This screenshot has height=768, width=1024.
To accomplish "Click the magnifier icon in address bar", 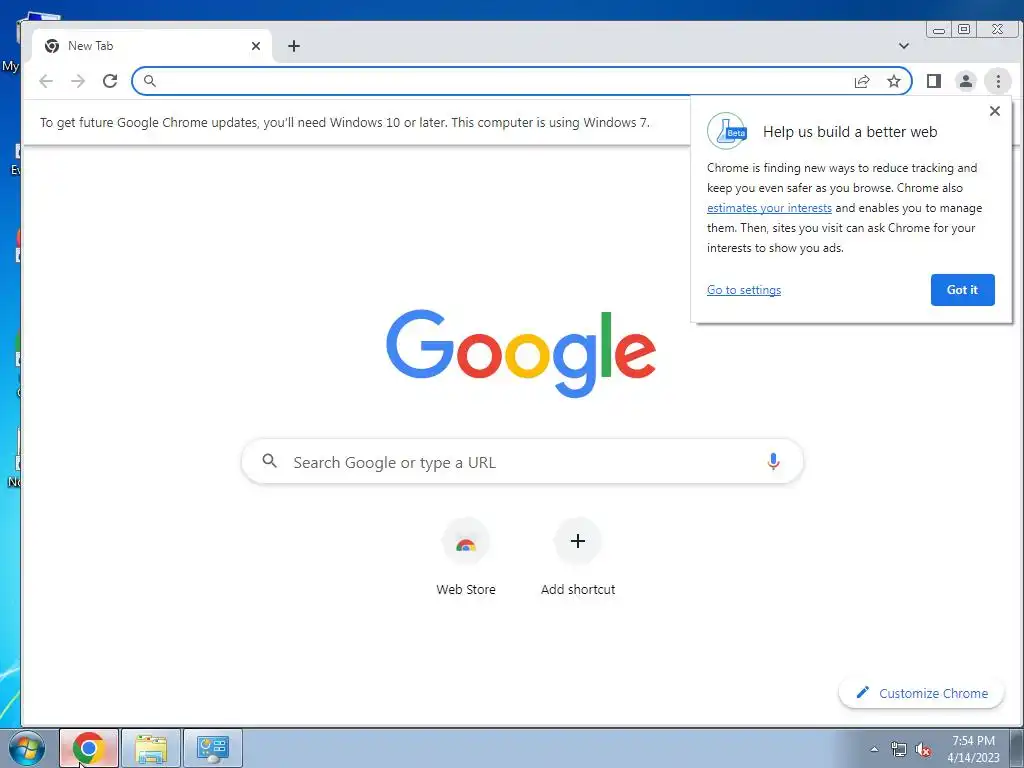I will click(x=150, y=81).
